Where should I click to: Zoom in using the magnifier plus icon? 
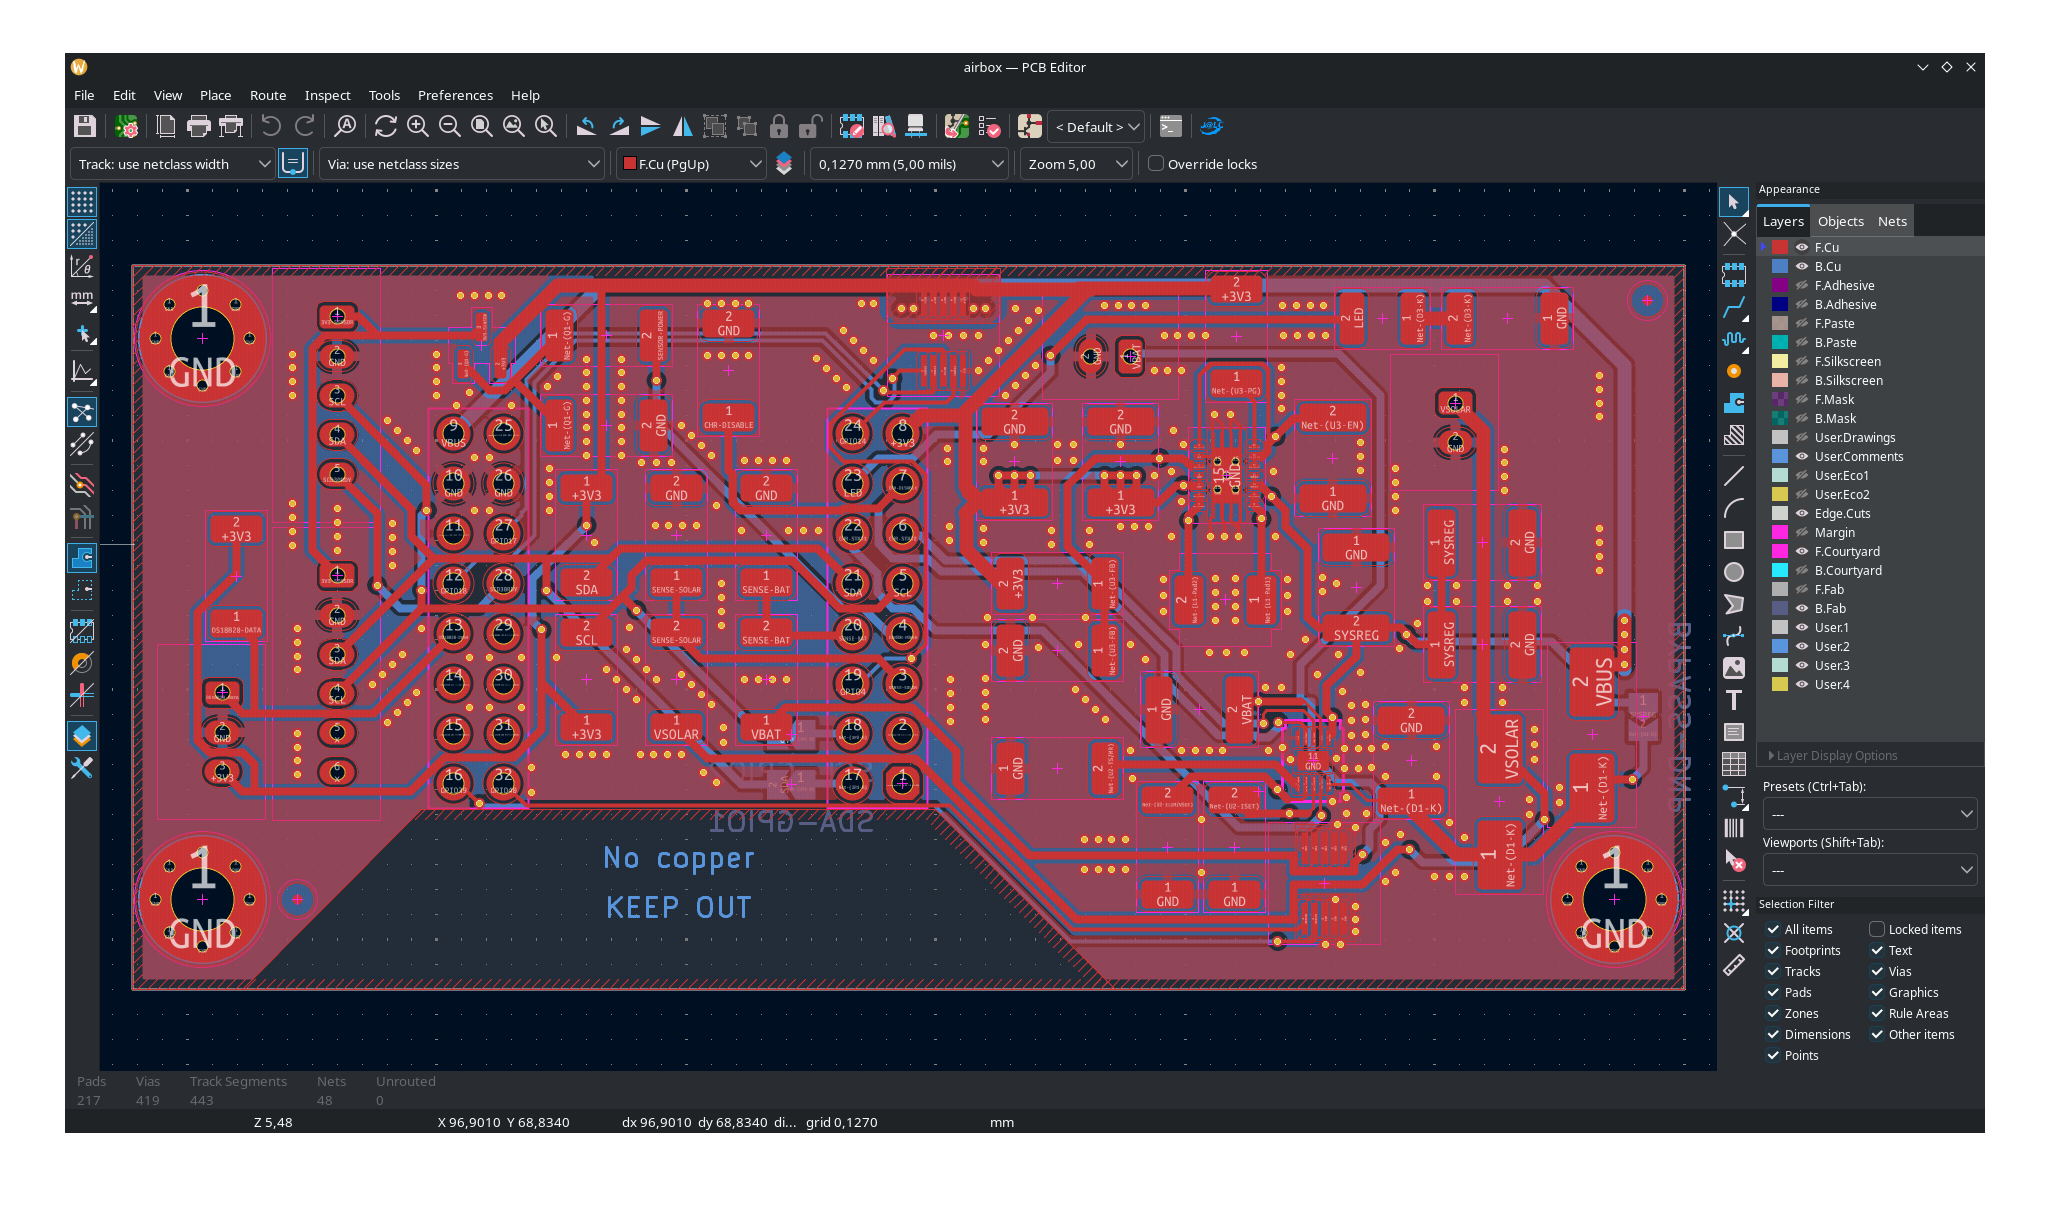(x=418, y=126)
